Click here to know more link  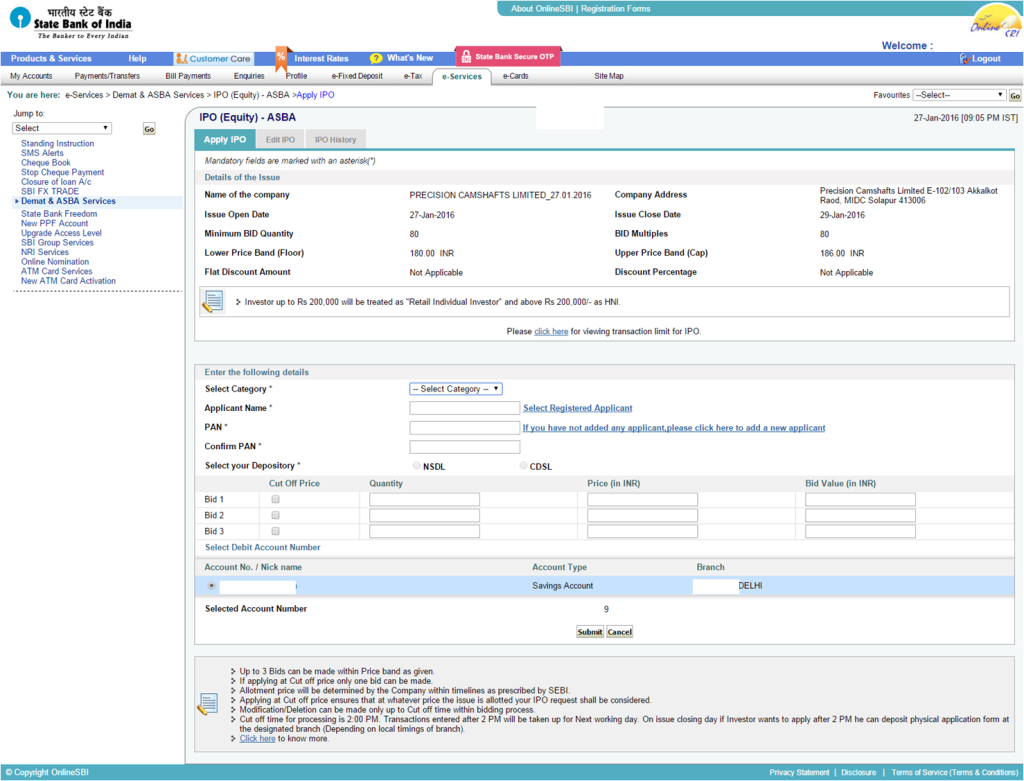pos(257,739)
